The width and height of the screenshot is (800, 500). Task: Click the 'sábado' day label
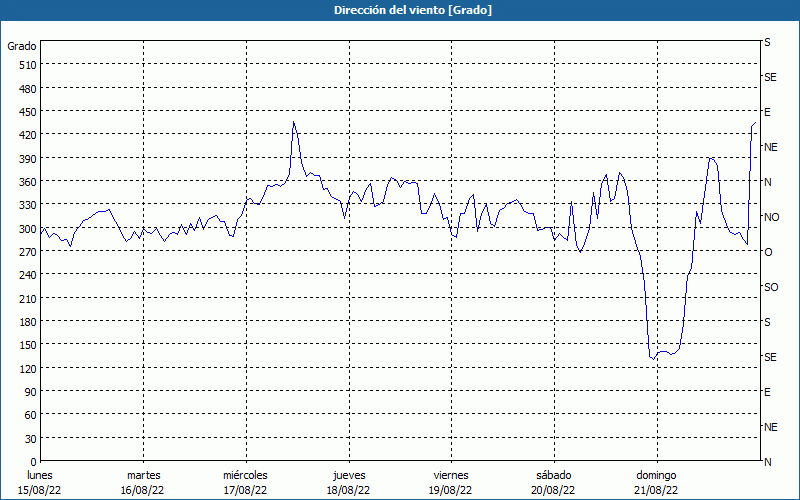554,475
